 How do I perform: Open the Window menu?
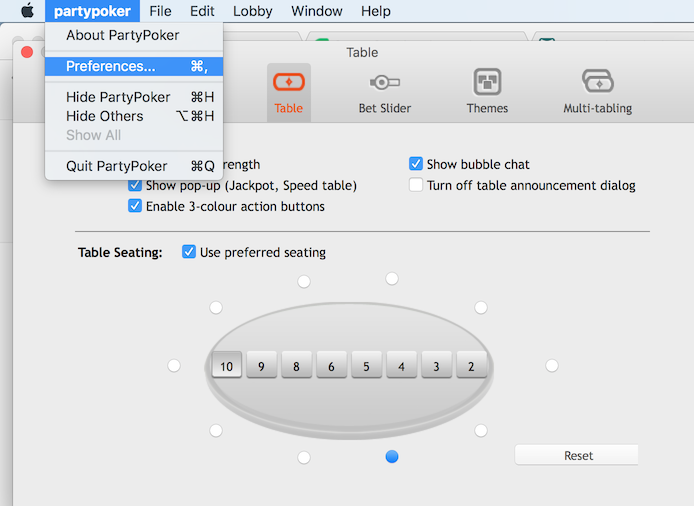click(x=317, y=11)
